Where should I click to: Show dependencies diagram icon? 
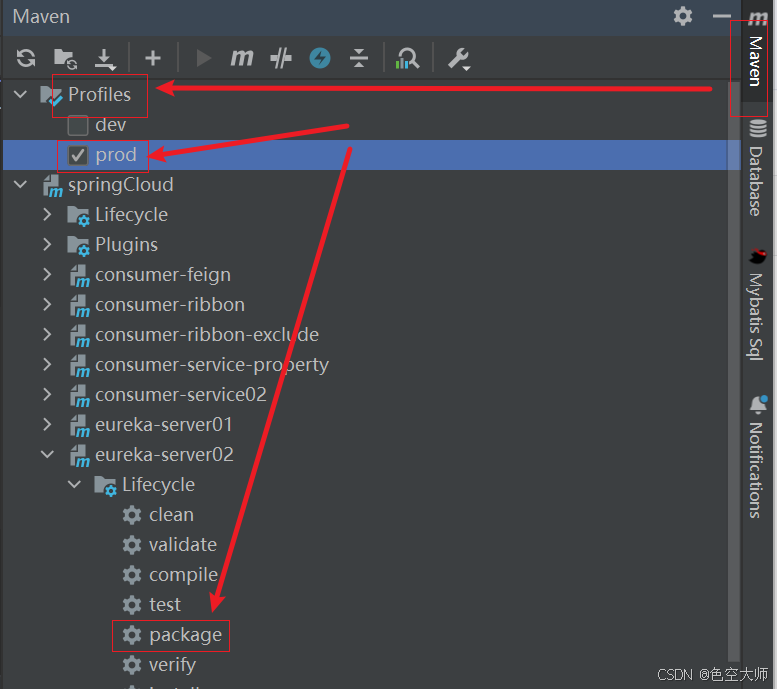pos(407,58)
